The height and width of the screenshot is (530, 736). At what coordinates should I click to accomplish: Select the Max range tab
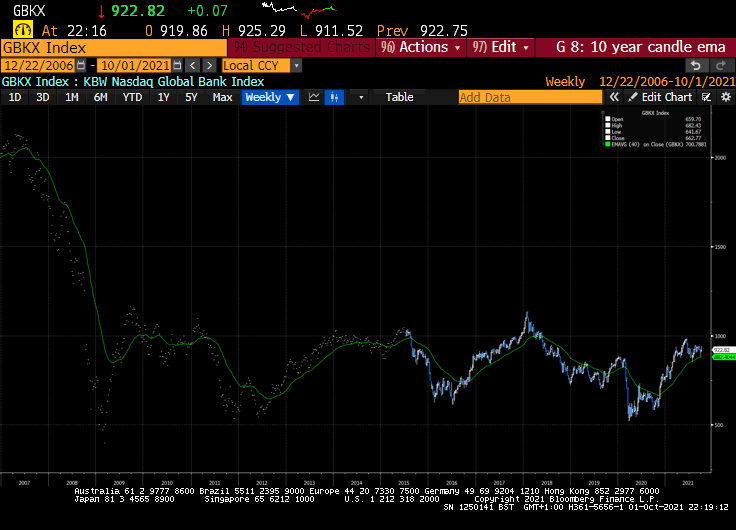(x=222, y=97)
